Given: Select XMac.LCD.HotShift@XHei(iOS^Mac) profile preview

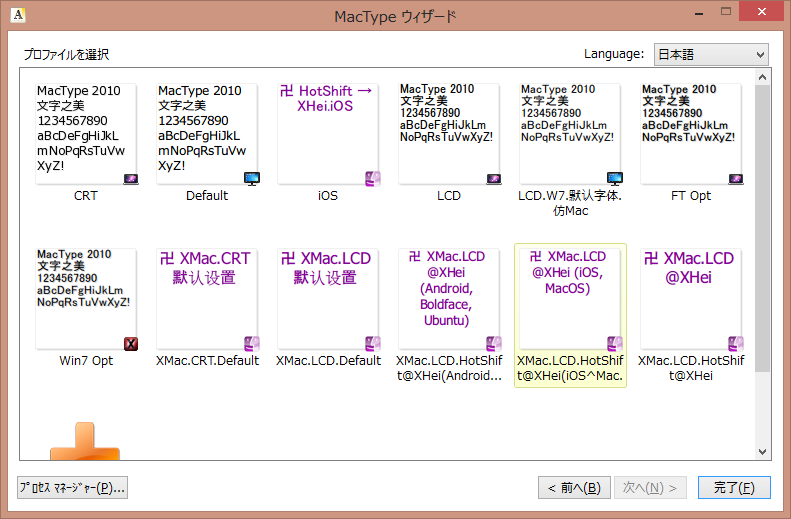Looking at the screenshot, I should click(x=570, y=299).
